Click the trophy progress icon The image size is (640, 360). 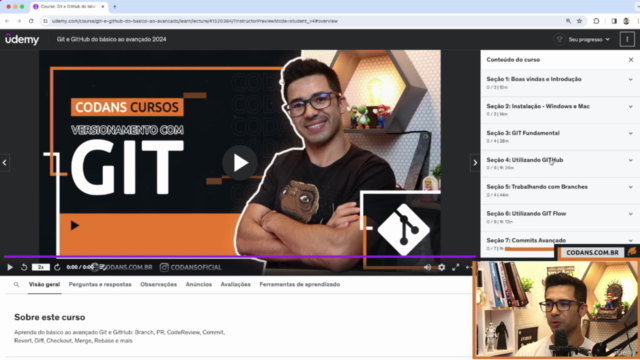coord(560,40)
